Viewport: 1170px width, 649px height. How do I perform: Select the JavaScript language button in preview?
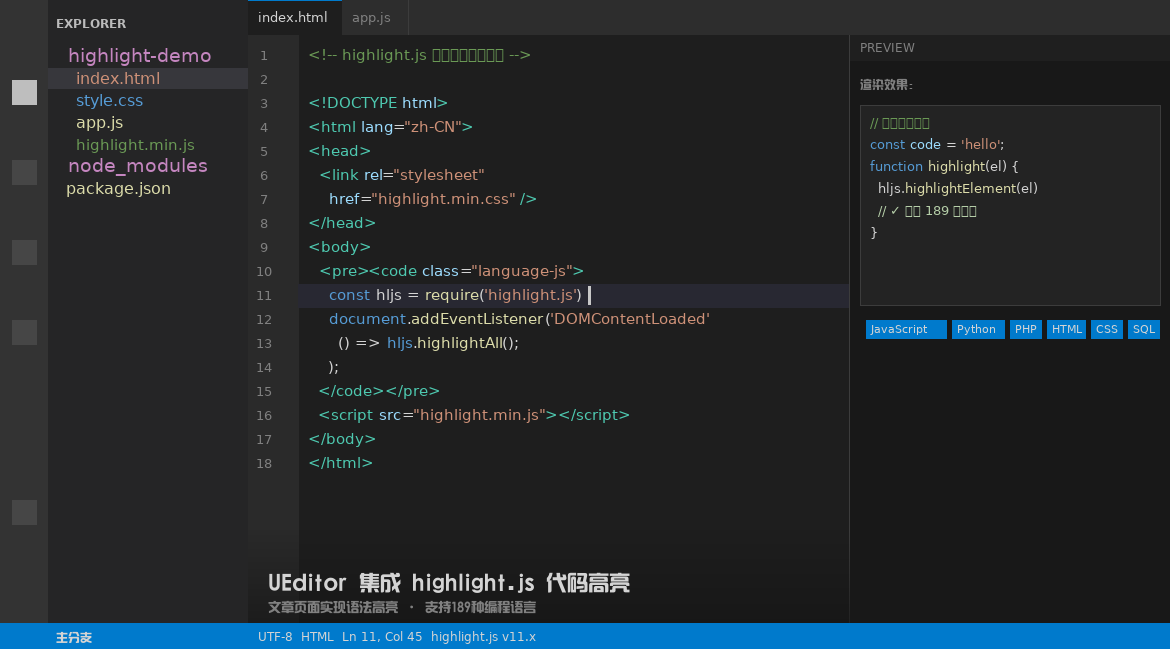click(906, 329)
